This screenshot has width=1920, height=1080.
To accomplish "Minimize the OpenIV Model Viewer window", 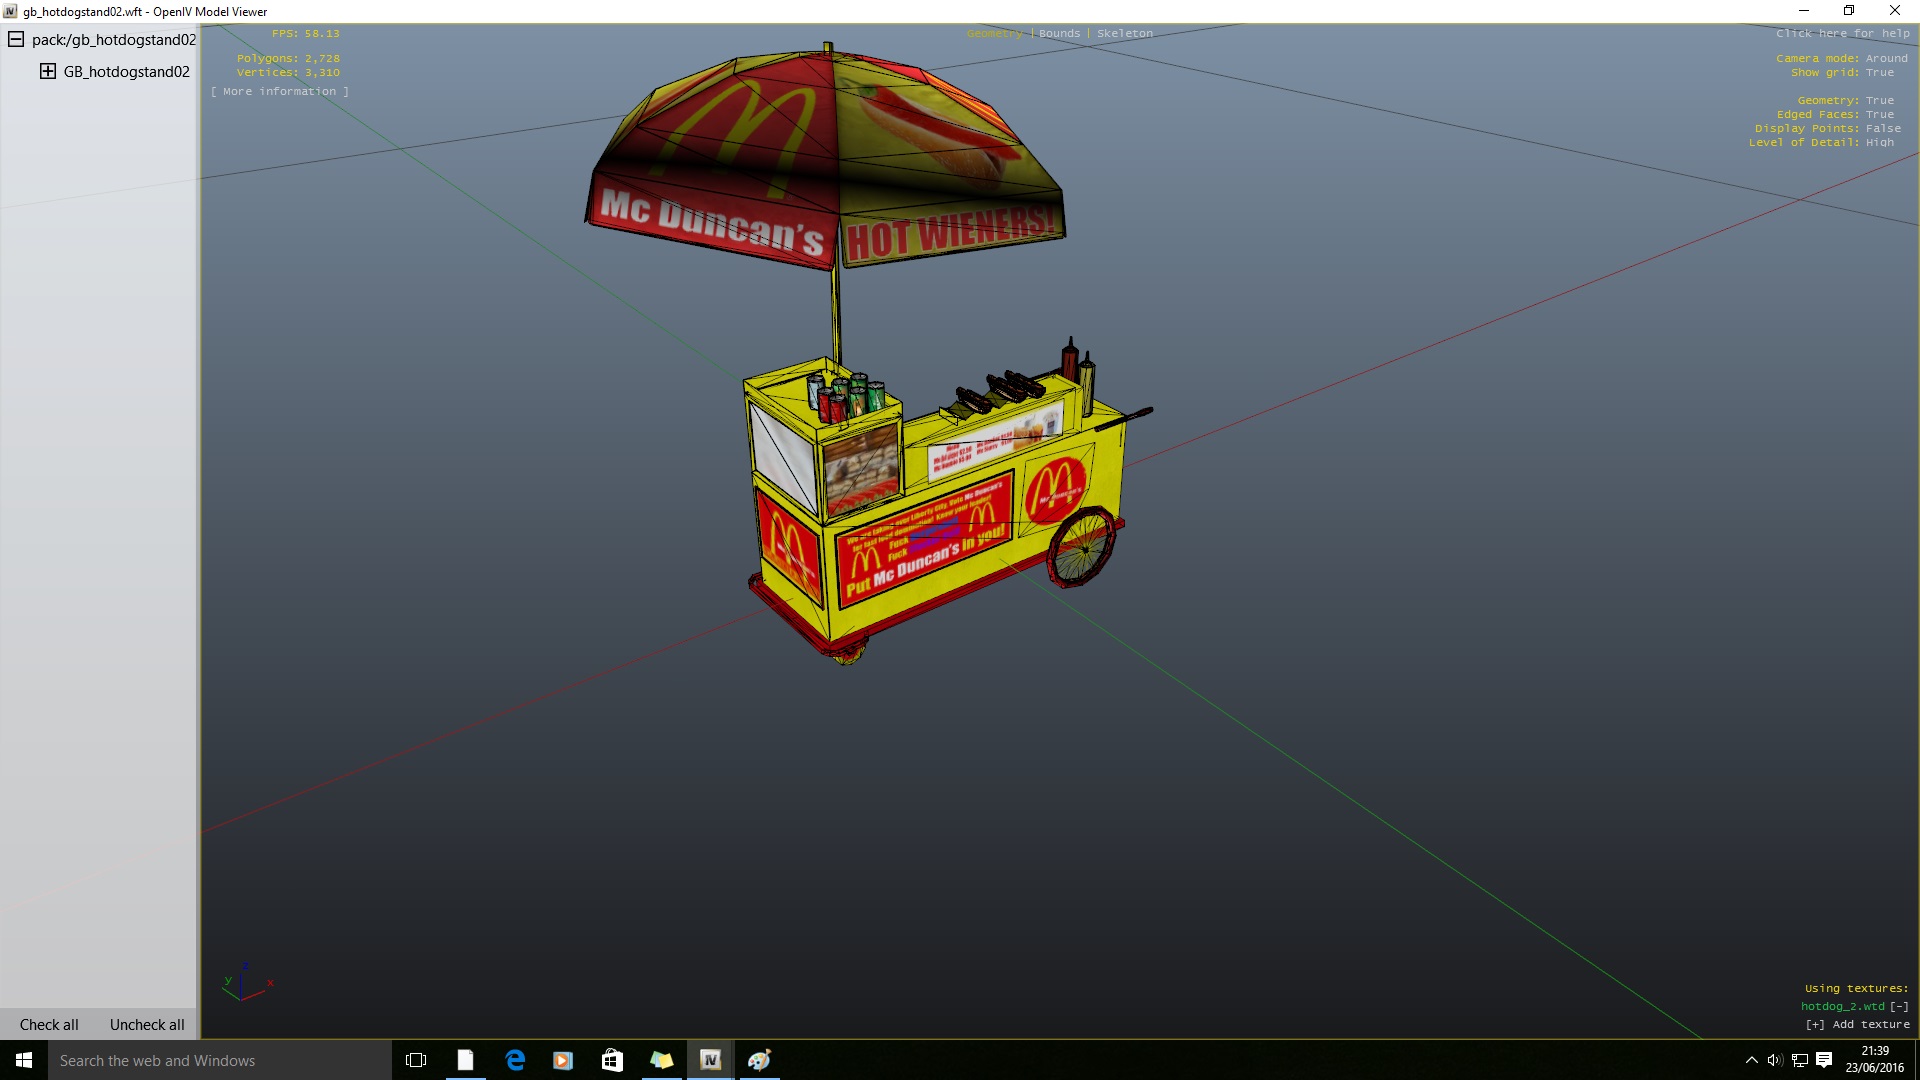I will coord(1804,11).
